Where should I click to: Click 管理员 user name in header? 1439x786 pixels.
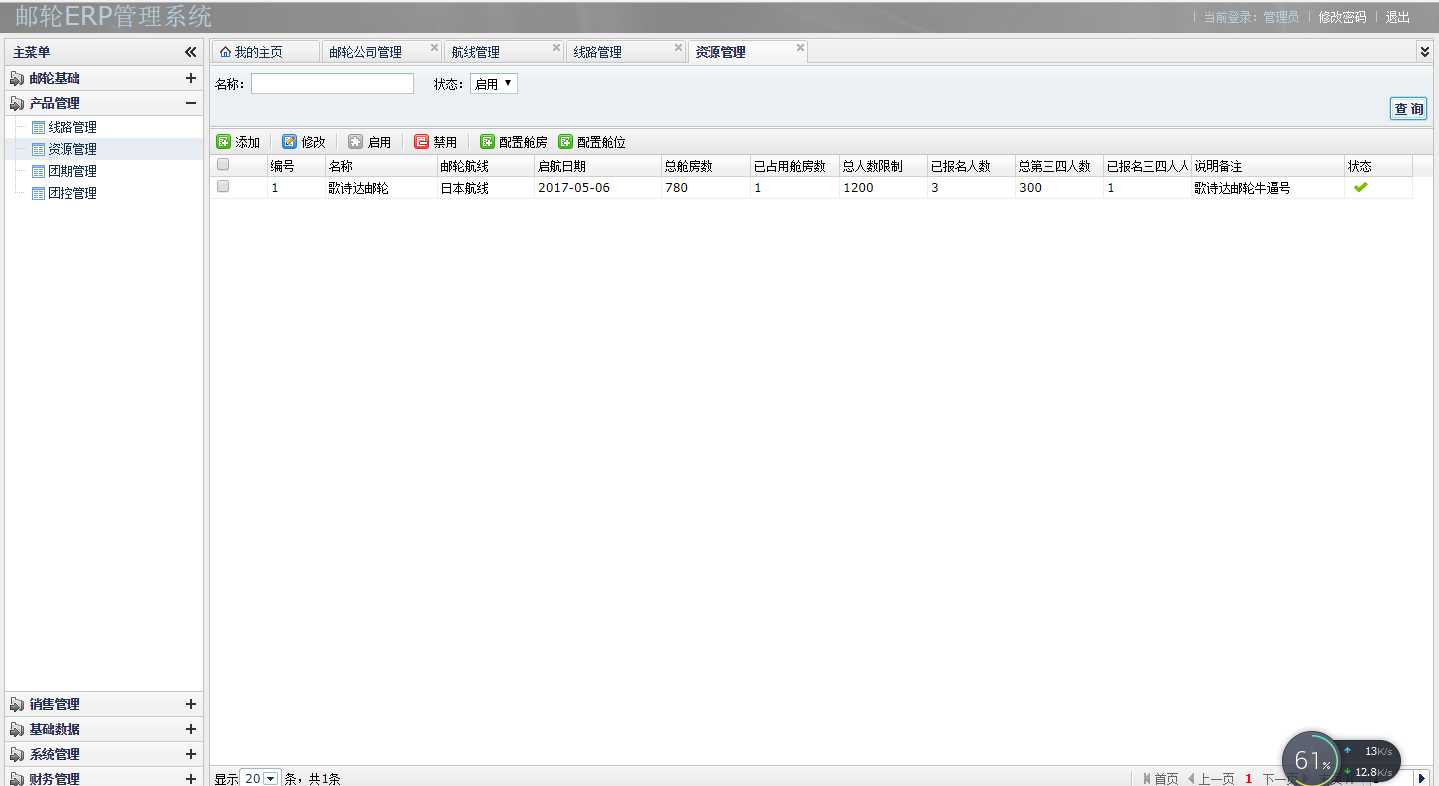coord(1281,17)
